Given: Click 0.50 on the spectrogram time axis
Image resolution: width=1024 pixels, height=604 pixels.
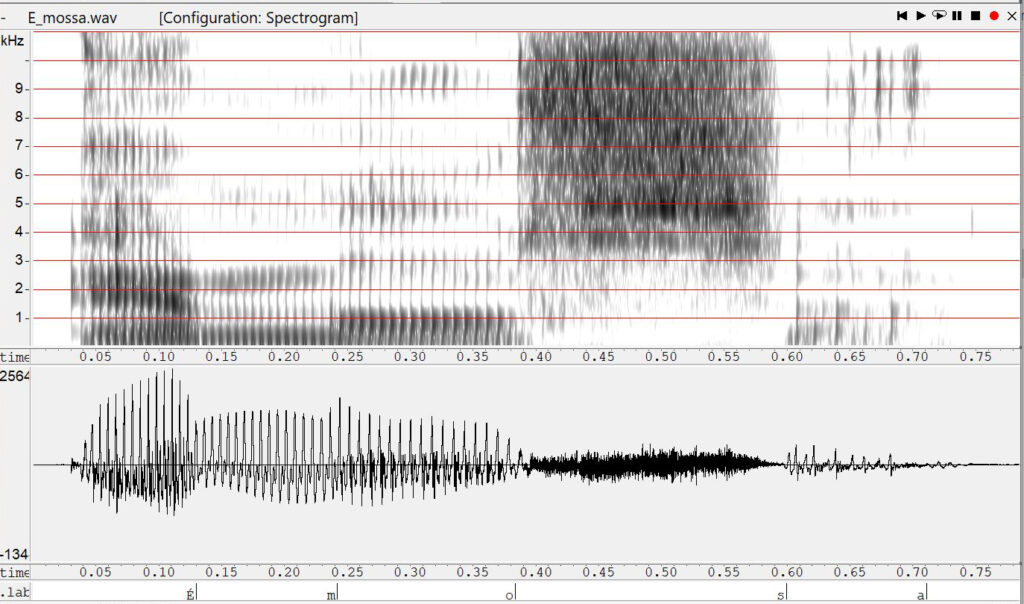Looking at the screenshot, I should click(660, 357).
